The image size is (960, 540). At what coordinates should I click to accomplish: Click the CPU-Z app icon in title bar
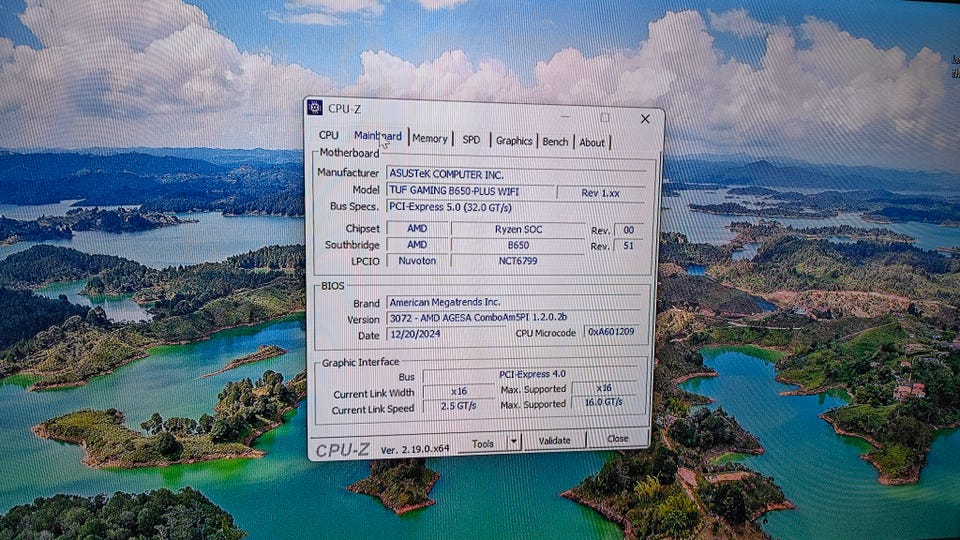(315, 107)
